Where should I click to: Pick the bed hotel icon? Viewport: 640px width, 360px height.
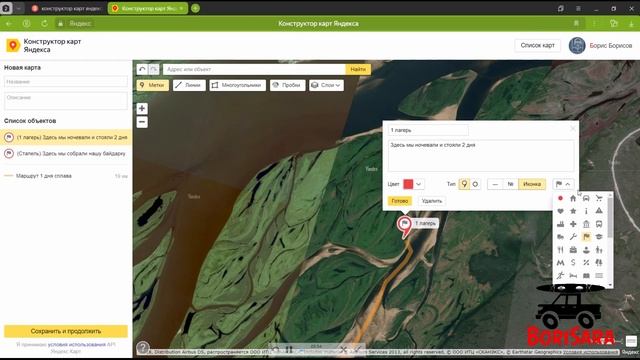click(x=573, y=276)
